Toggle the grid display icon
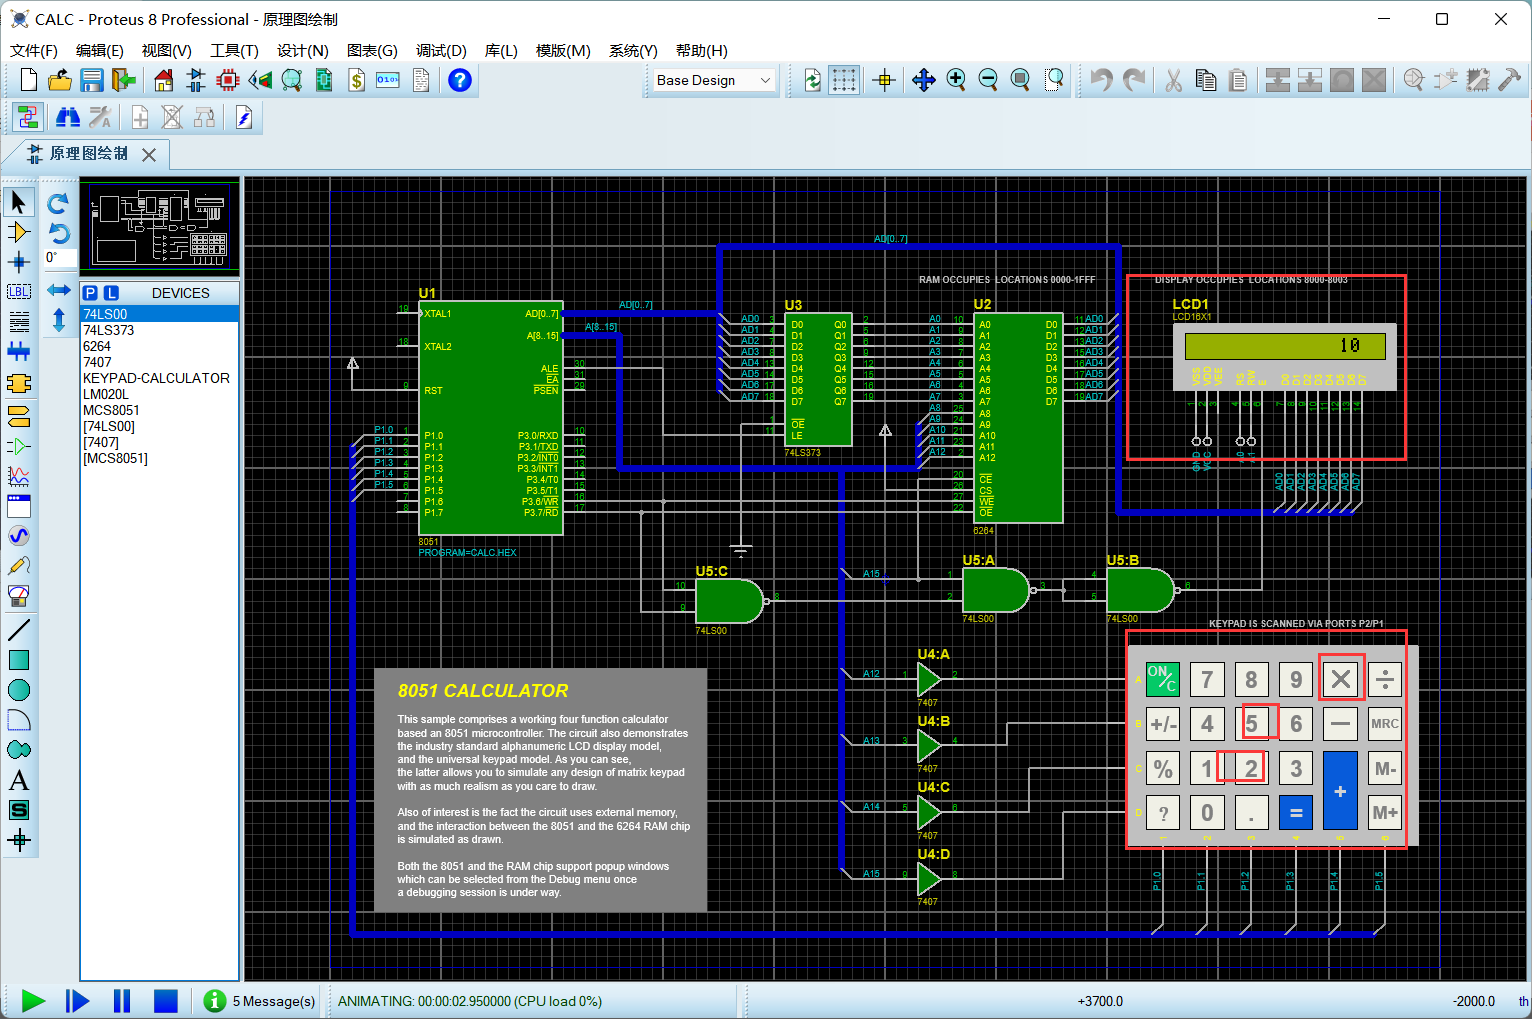 coord(844,80)
